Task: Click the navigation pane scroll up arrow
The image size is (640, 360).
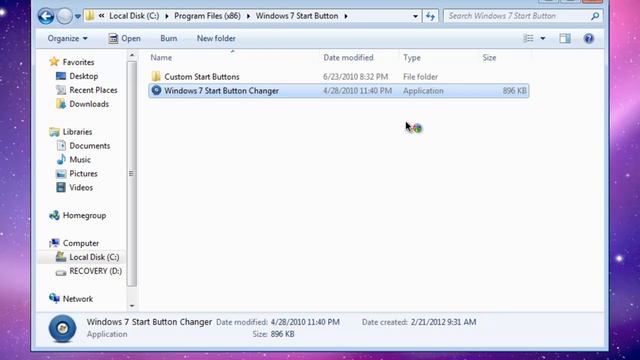Action: (131, 55)
